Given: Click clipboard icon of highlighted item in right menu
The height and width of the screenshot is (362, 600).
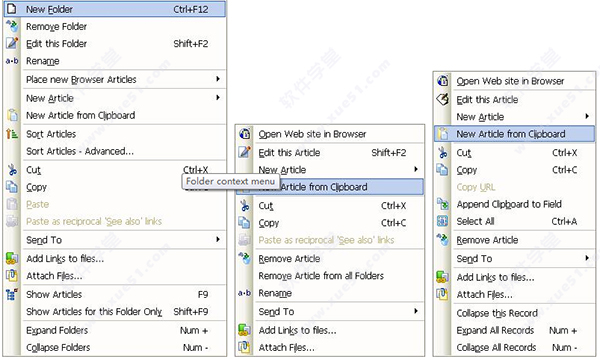Looking at the screenshot, I should click(x=443, y=134).
